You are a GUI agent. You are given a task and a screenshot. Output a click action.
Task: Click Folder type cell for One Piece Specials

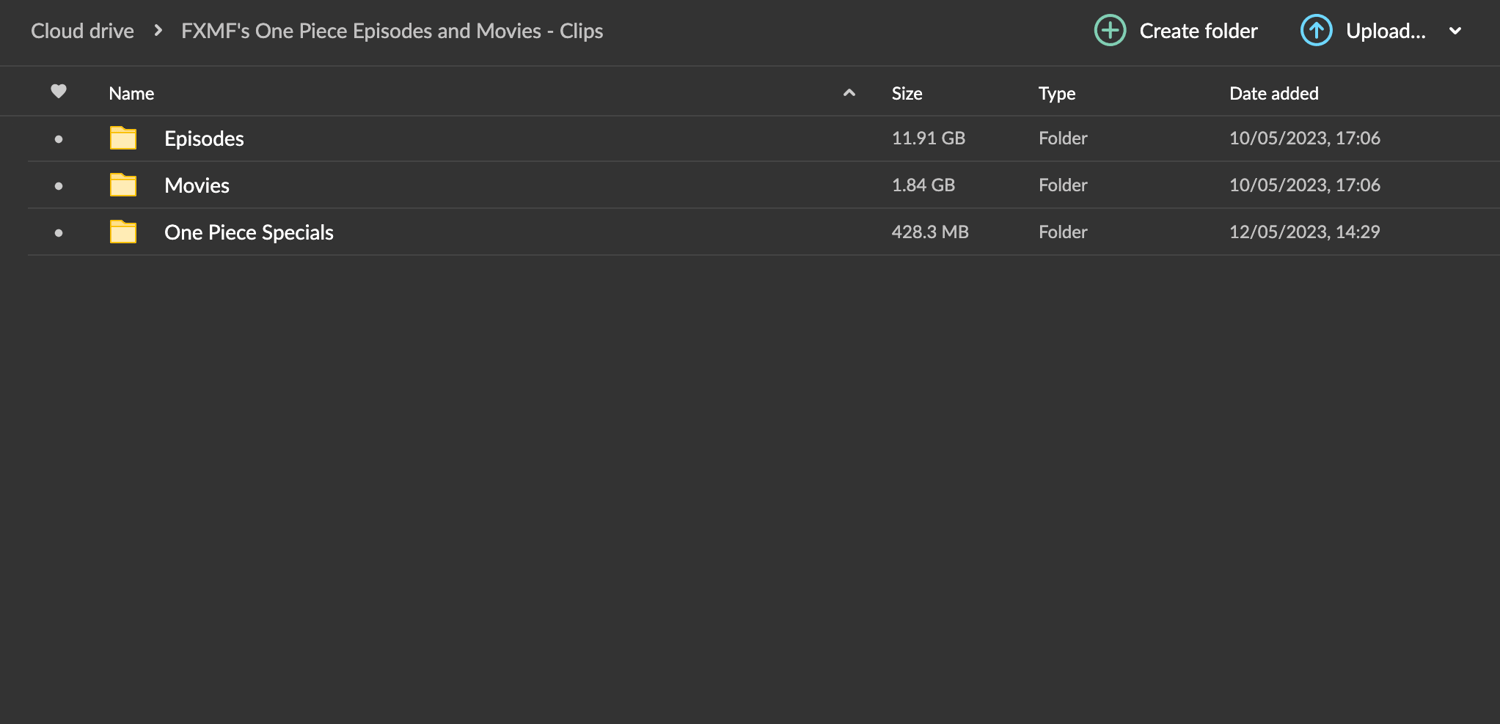pos(1063,232)
